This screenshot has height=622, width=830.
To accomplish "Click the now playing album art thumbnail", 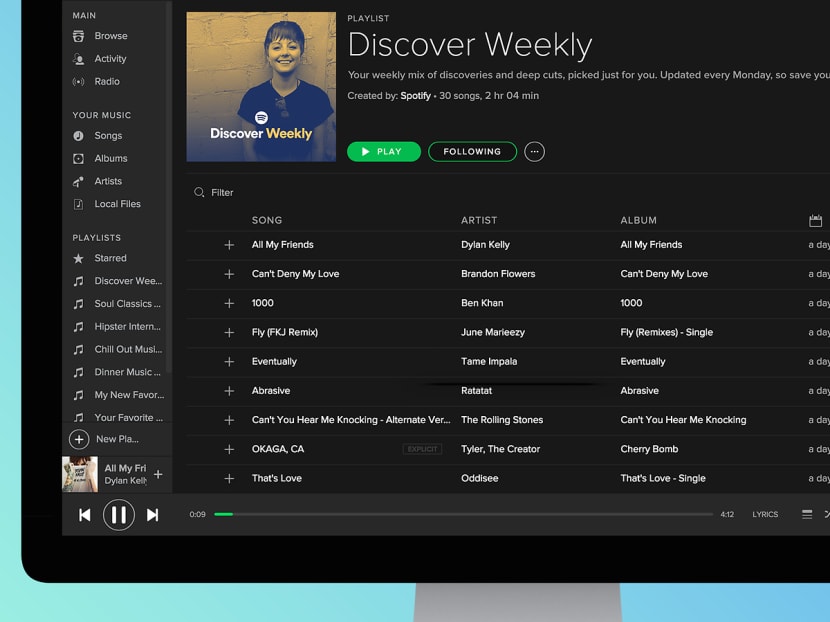I will [x=80, y=474].
